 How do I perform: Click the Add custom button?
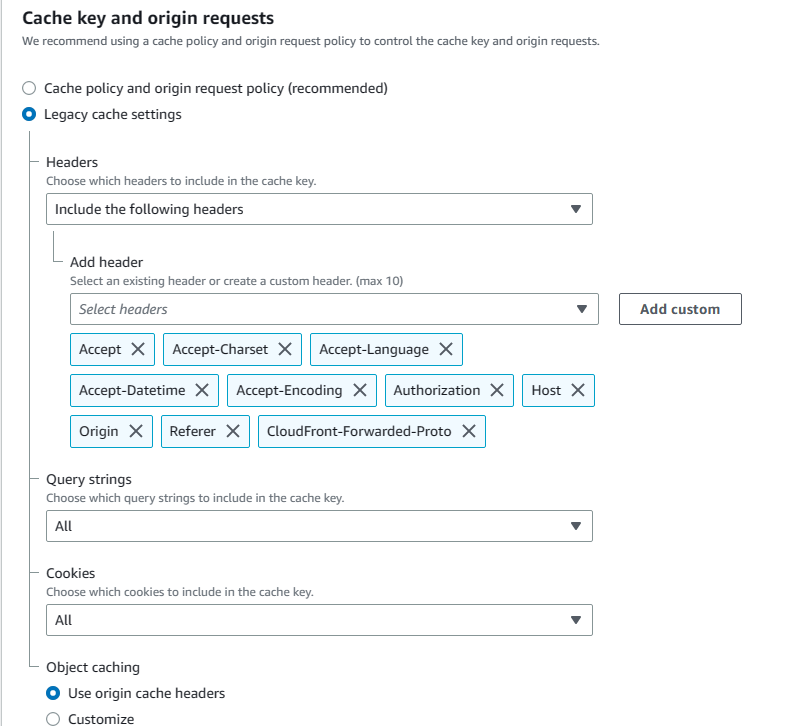click(680, 309)
